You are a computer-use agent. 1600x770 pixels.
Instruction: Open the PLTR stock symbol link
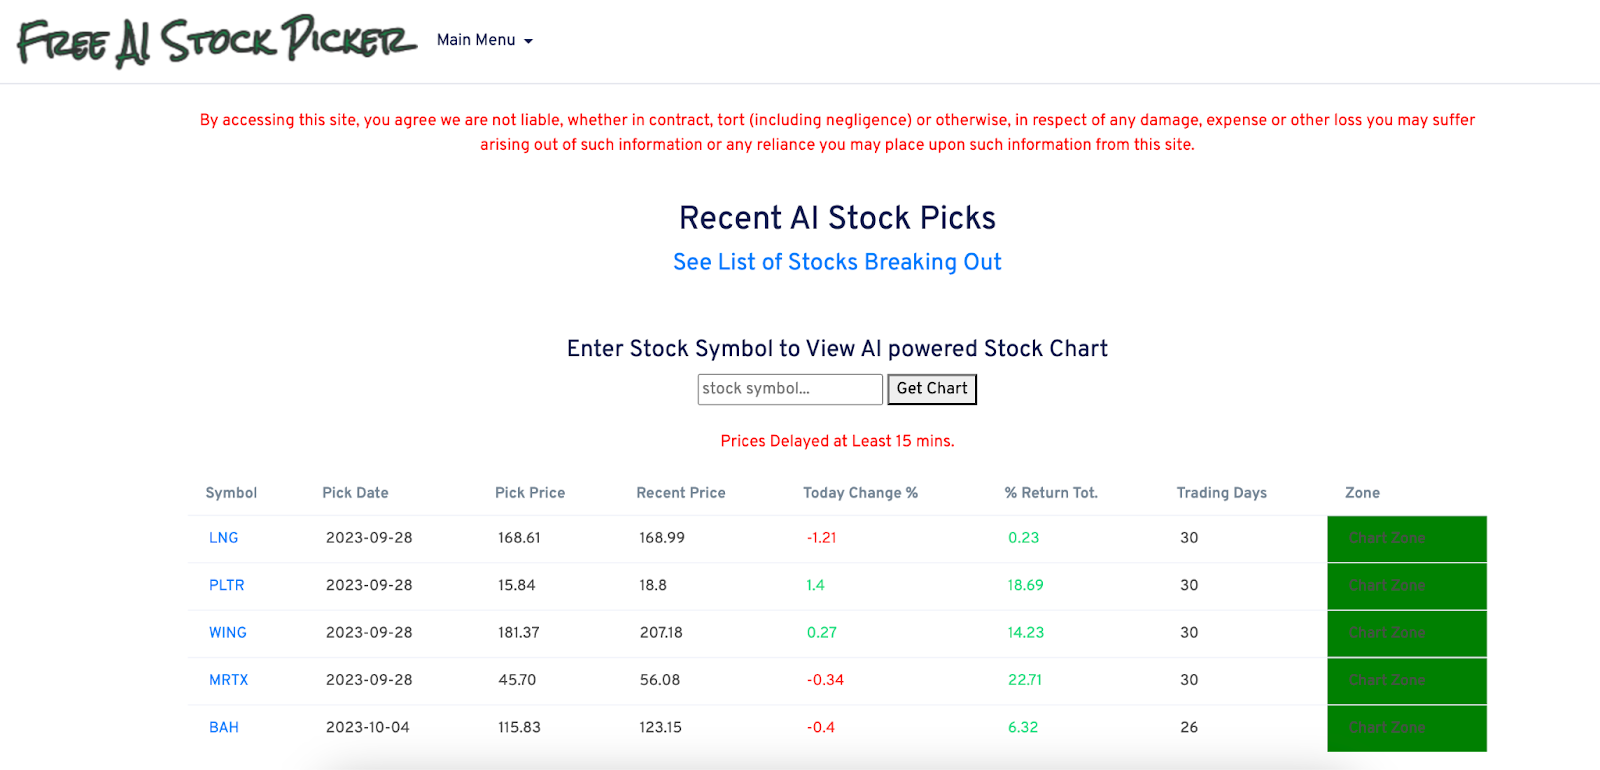point(226,585)
